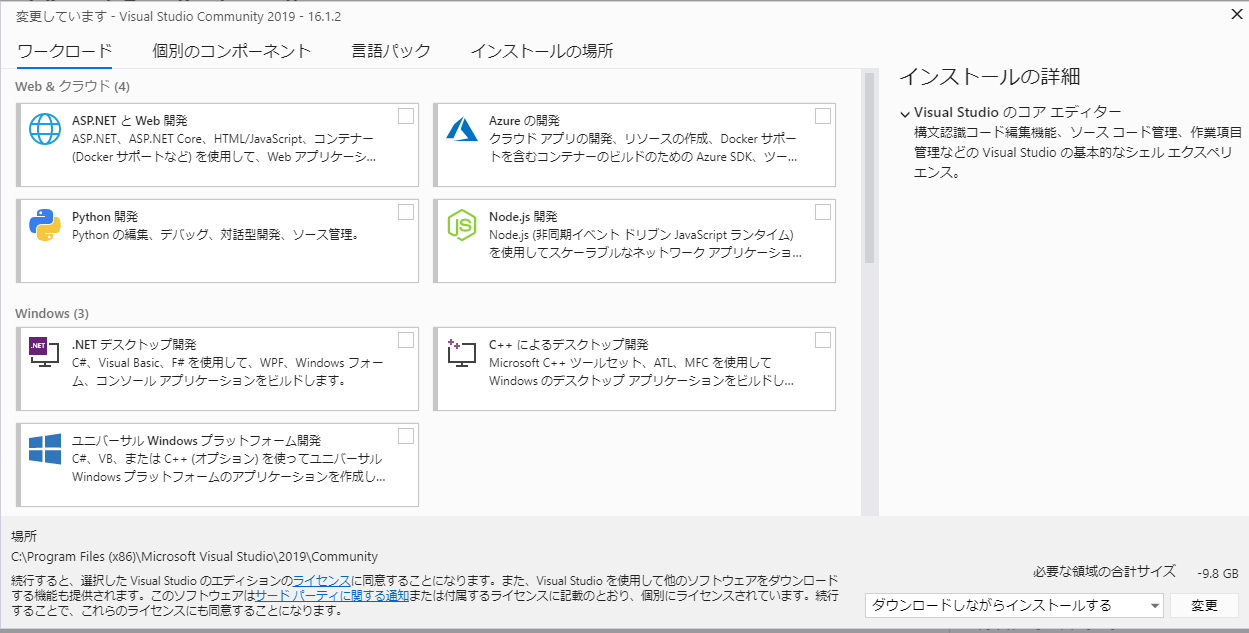Click the Python development snake icon
Image resolution: width=1249 pixels, height=633 pixels.
point(45,225)
